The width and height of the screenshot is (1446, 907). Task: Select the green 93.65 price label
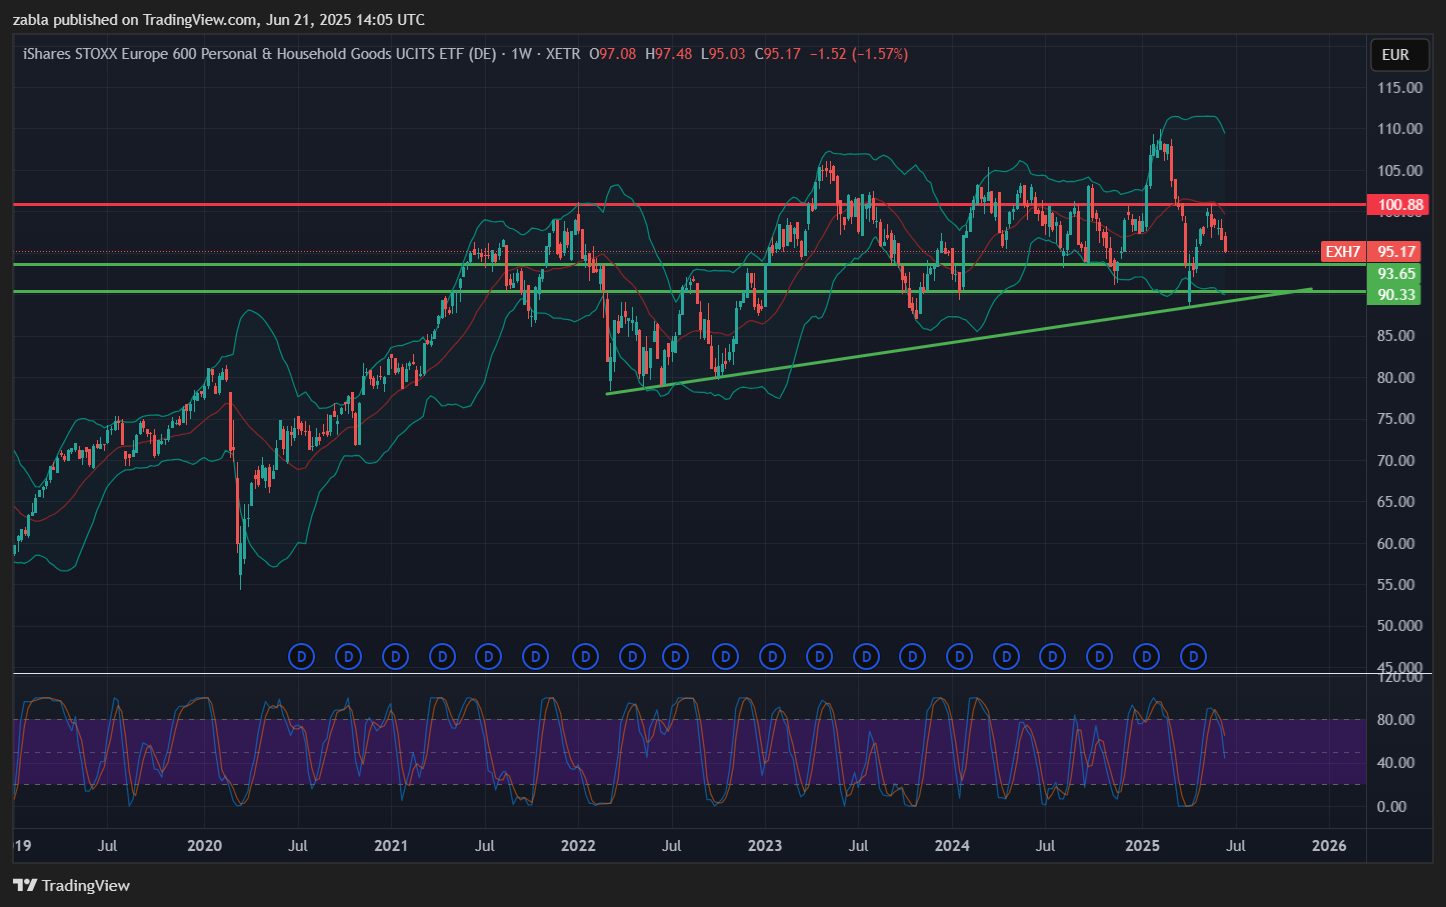(x=1396, y=274)
